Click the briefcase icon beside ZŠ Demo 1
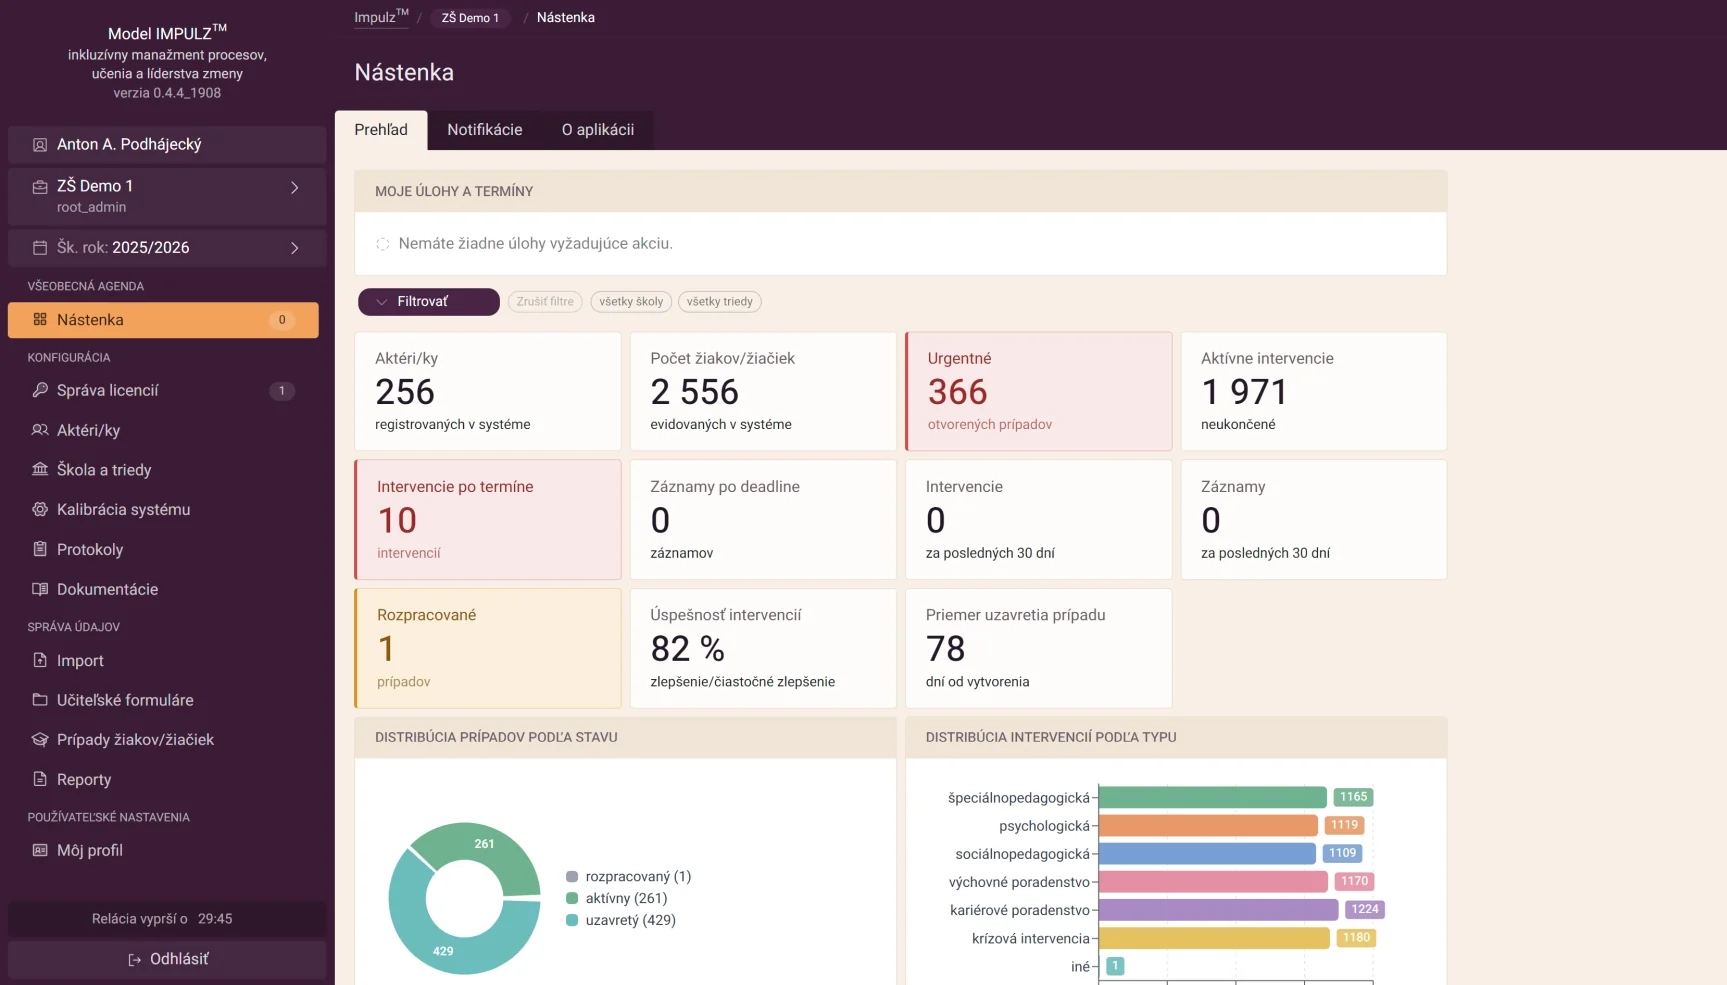Screen dimensions: 1727x985 (x=40, y=187)
